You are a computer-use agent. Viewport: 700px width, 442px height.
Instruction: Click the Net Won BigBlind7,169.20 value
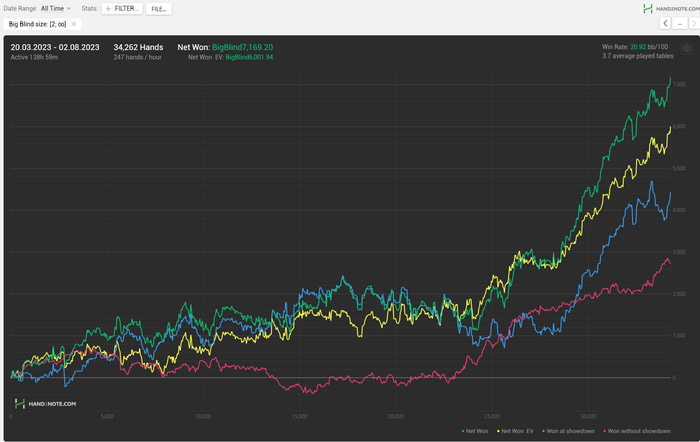point(242,47)
